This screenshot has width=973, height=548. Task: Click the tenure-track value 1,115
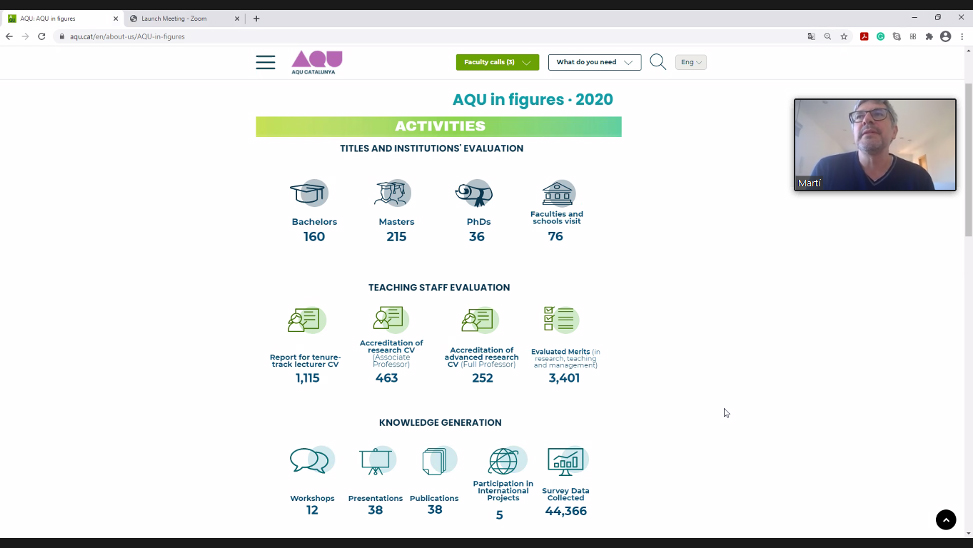point(307,378)
